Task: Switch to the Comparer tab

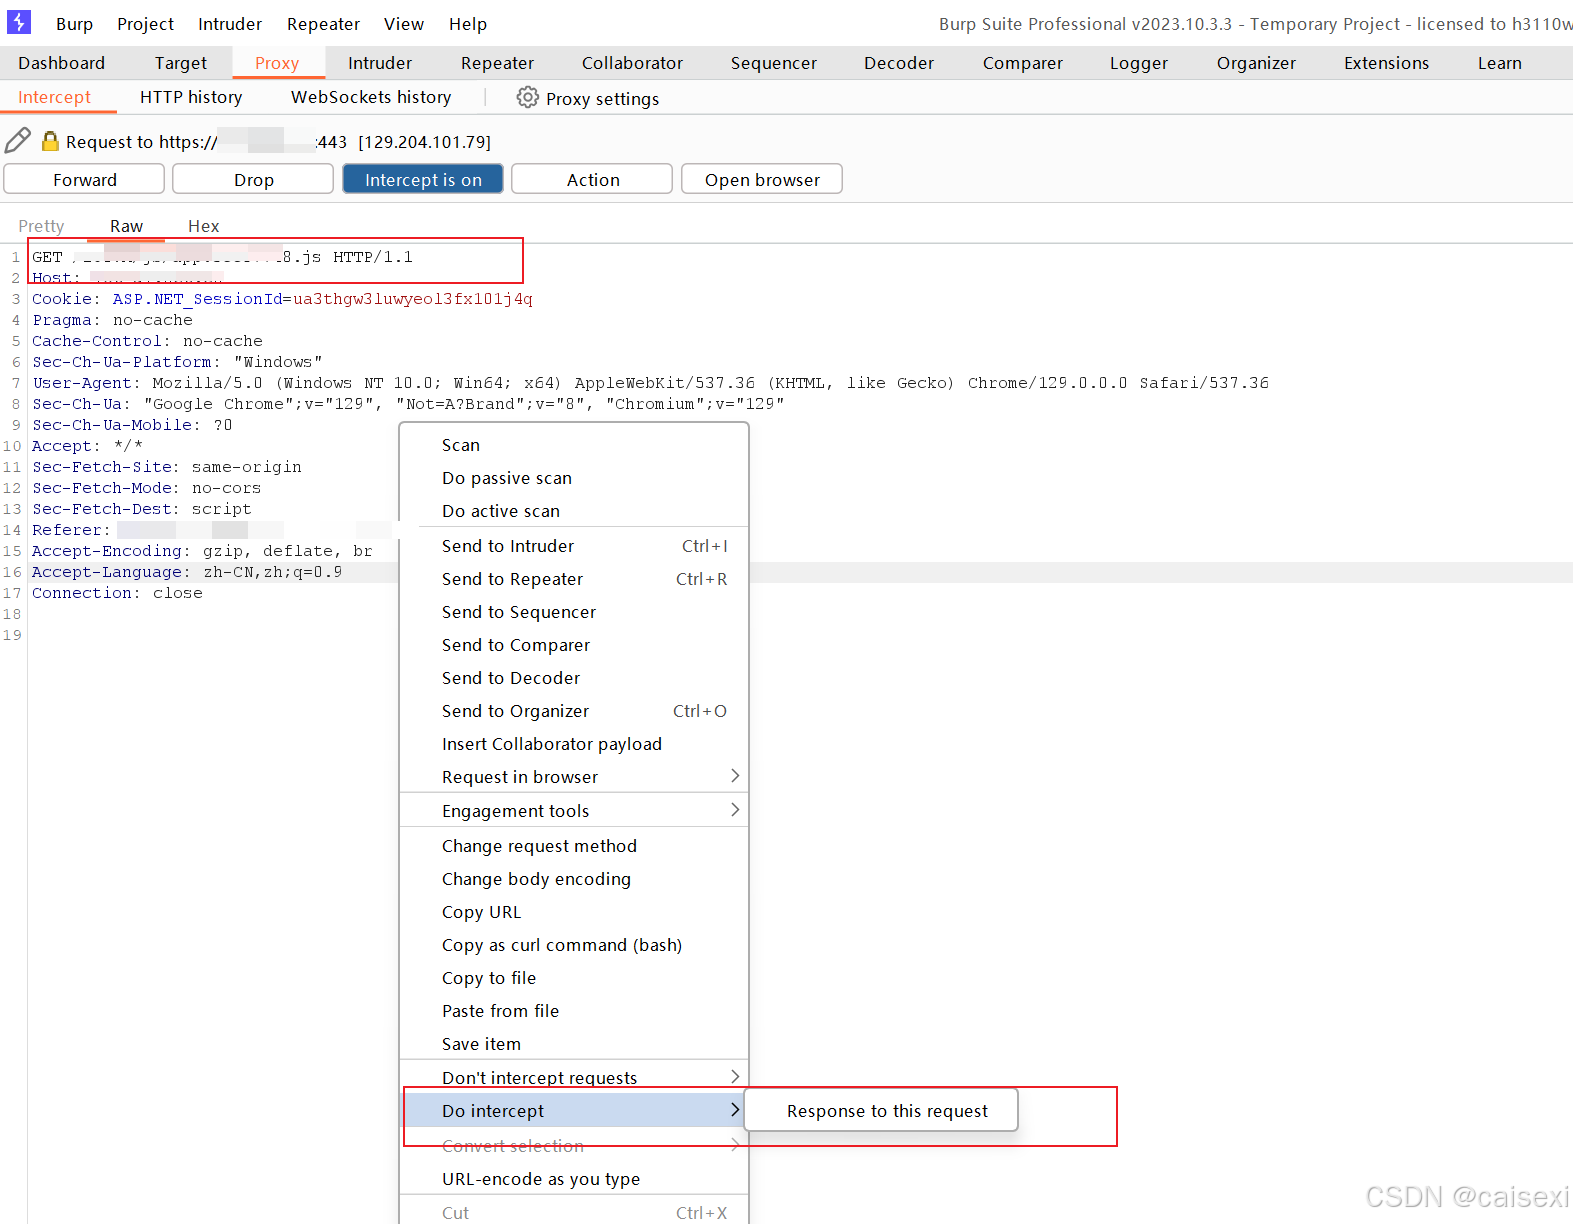Action: (1022, 63)
